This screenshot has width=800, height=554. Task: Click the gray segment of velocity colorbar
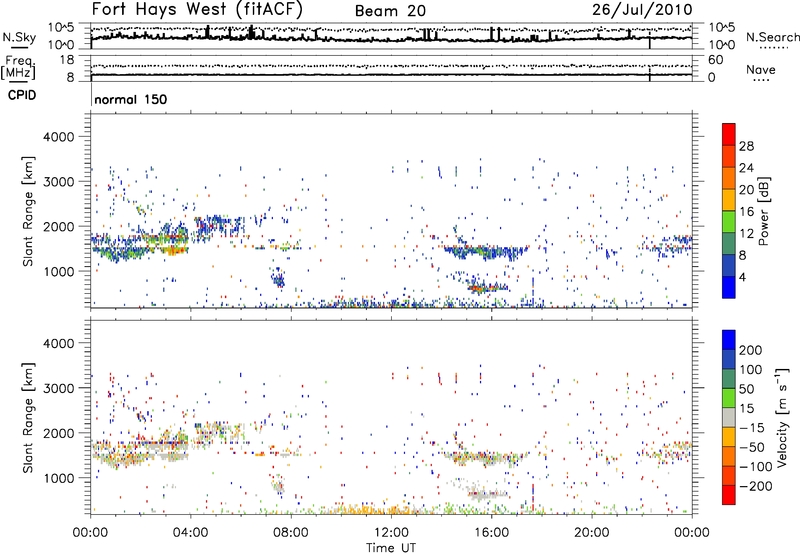(729, 417)
